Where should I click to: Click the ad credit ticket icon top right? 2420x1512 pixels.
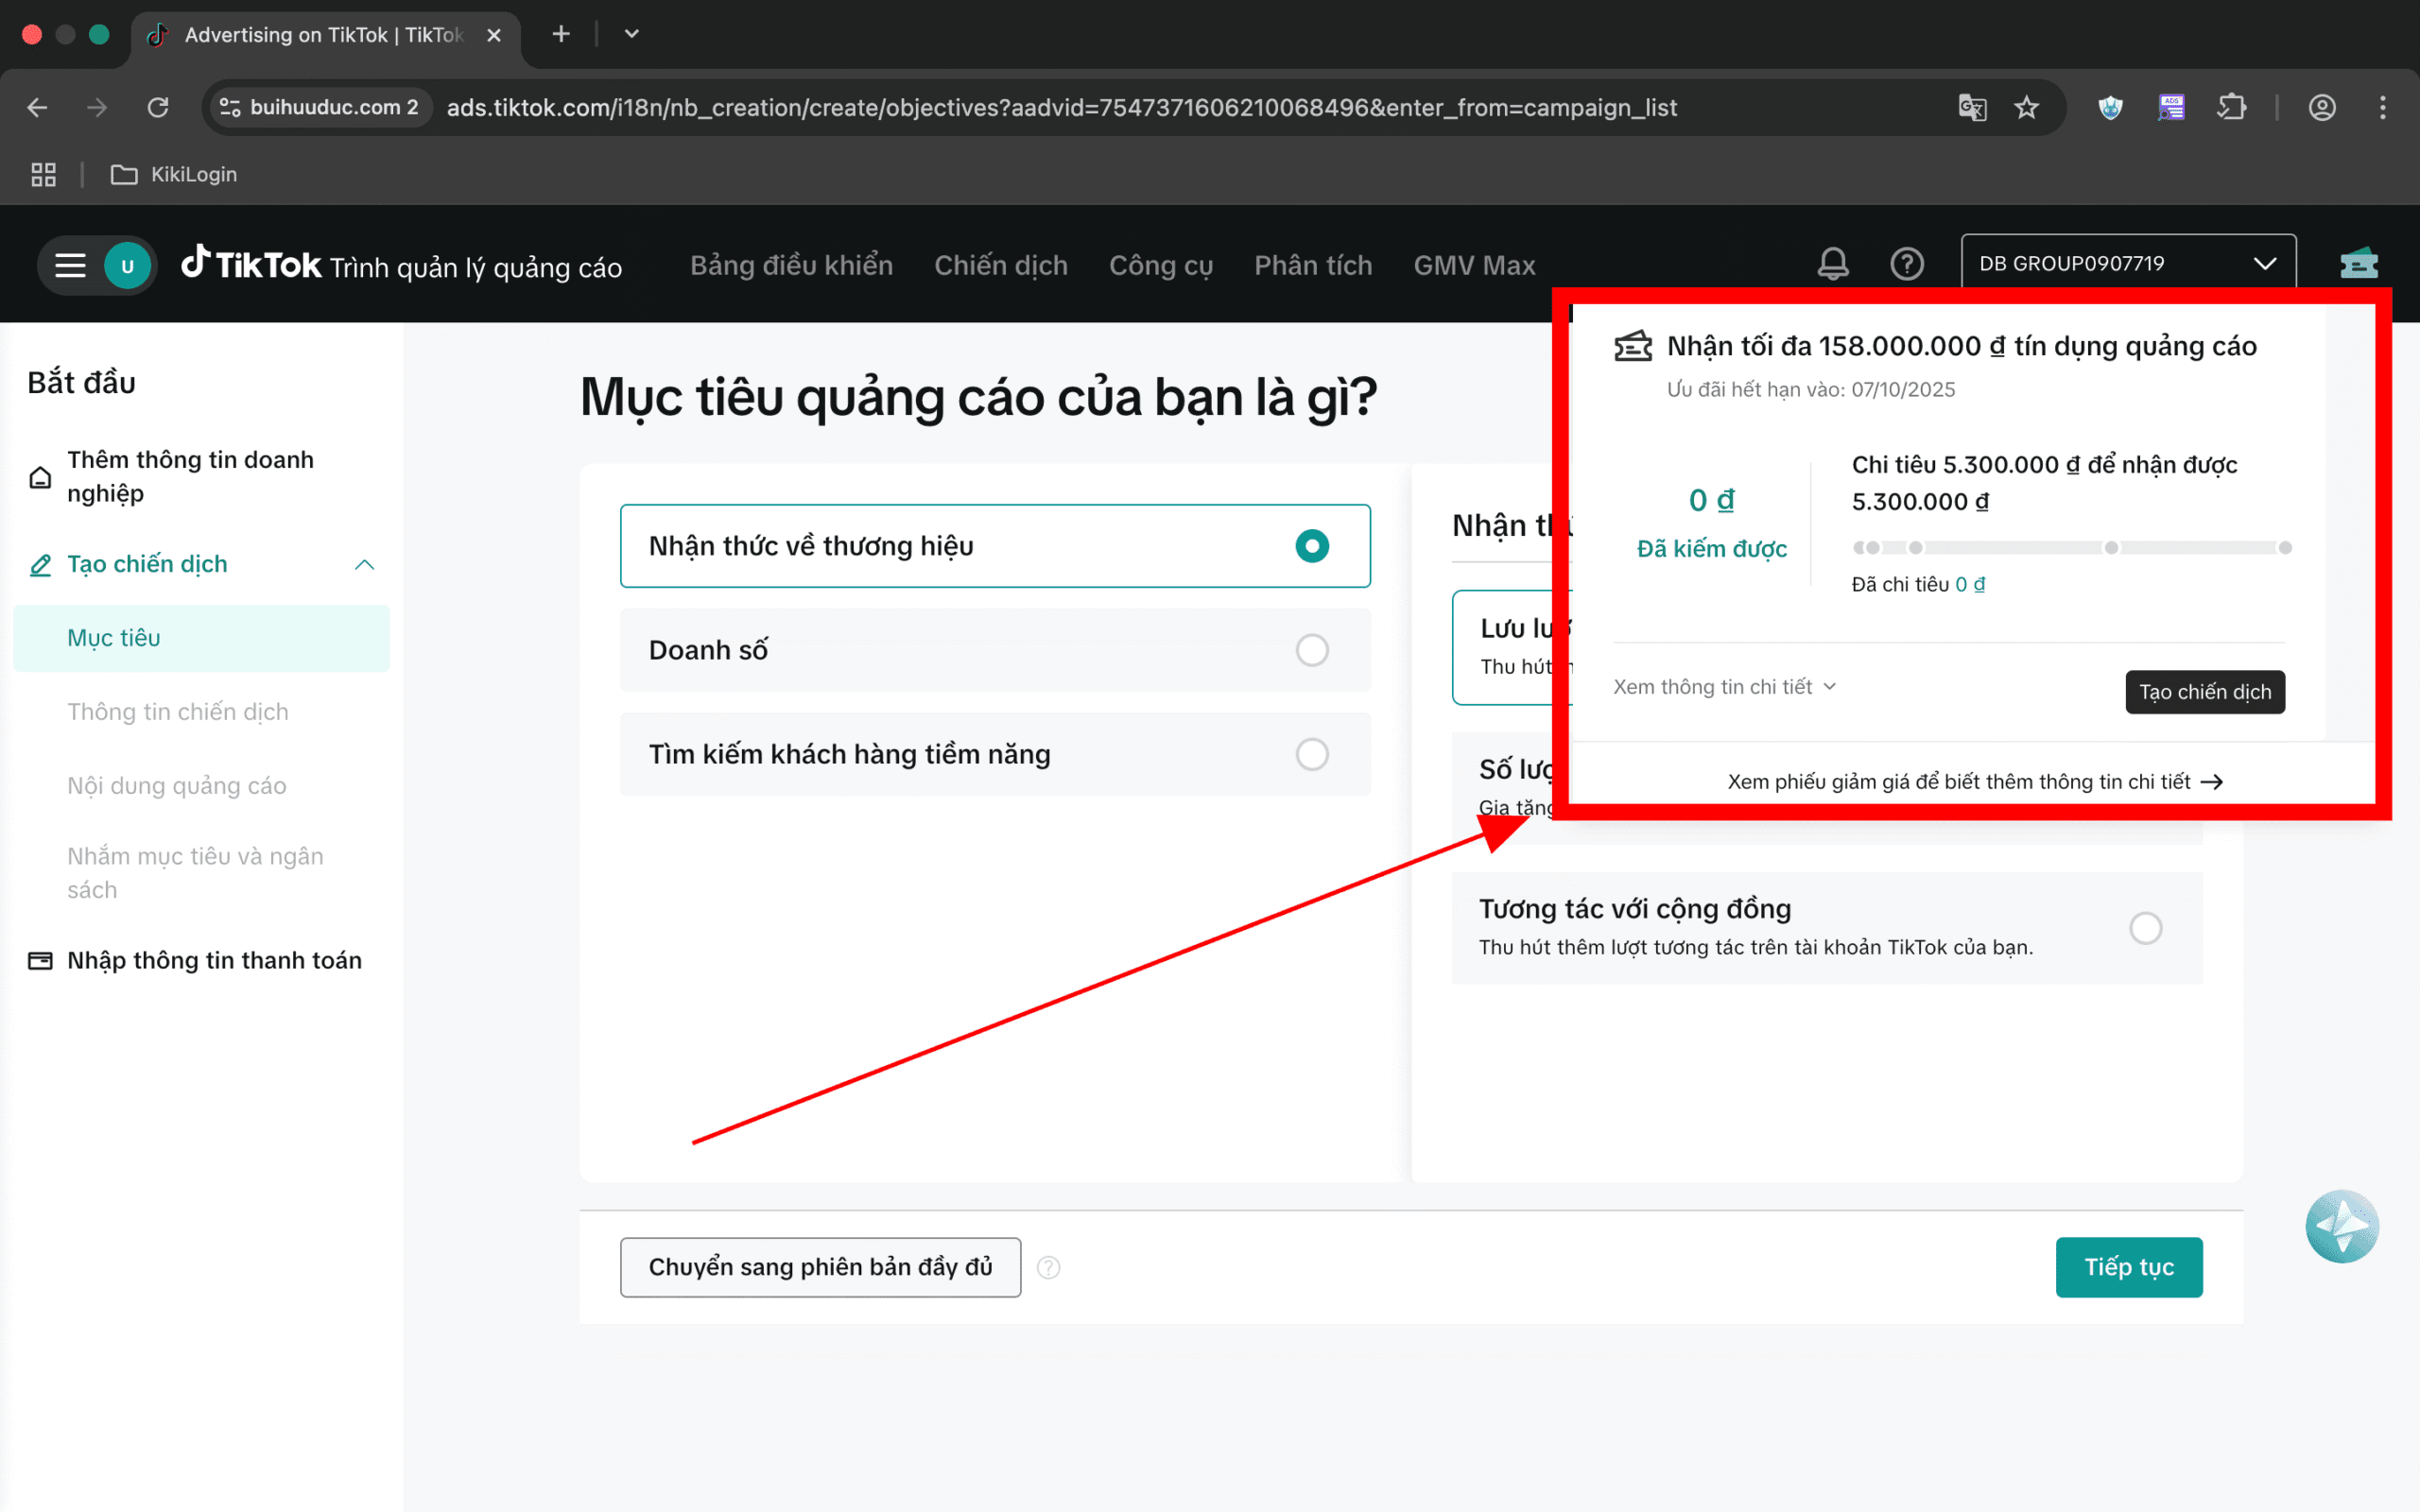2358,262
